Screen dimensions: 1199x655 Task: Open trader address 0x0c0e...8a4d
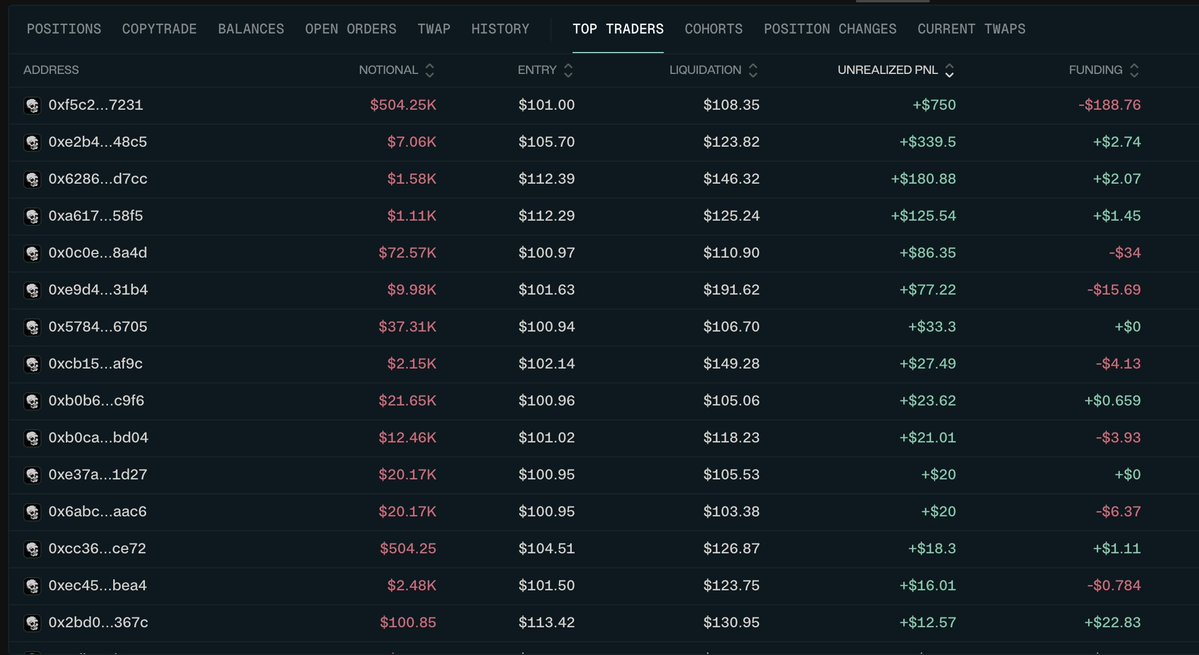coord(98,252)
